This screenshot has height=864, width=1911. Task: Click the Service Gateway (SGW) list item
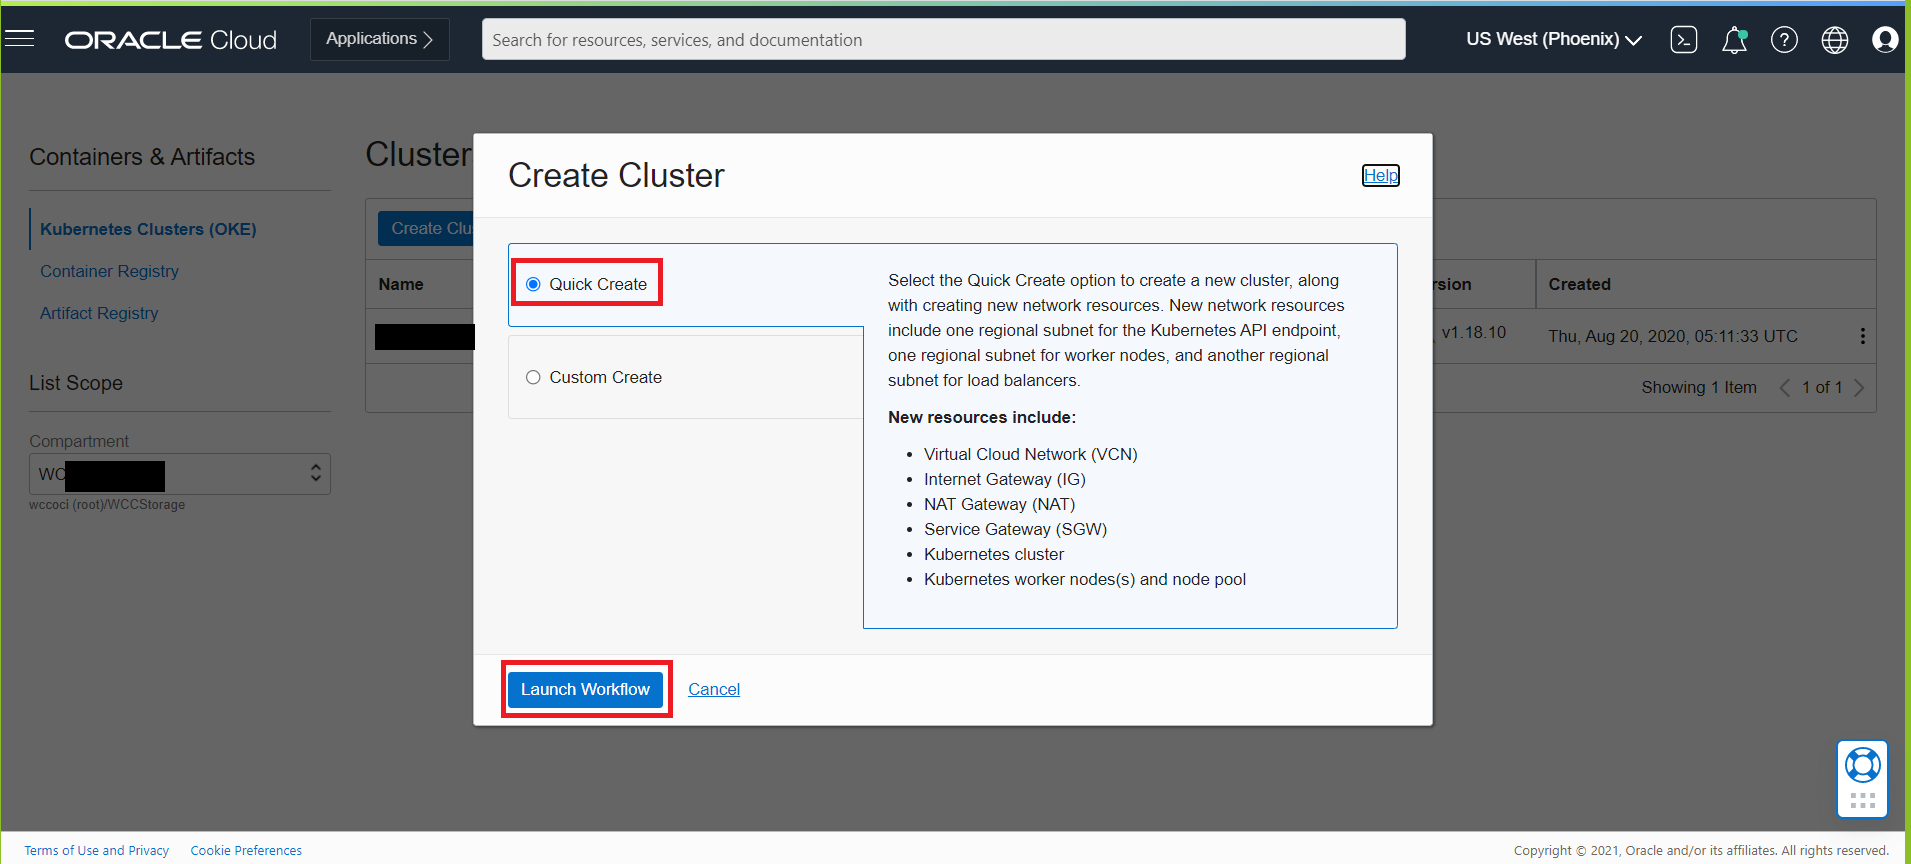tap(1016, 529)
